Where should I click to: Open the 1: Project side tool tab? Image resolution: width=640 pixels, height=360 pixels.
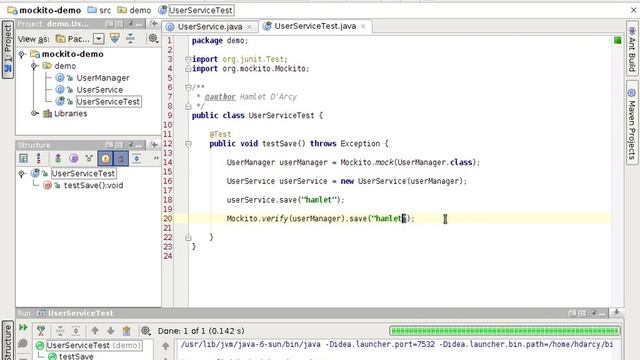tap(8, 49)
